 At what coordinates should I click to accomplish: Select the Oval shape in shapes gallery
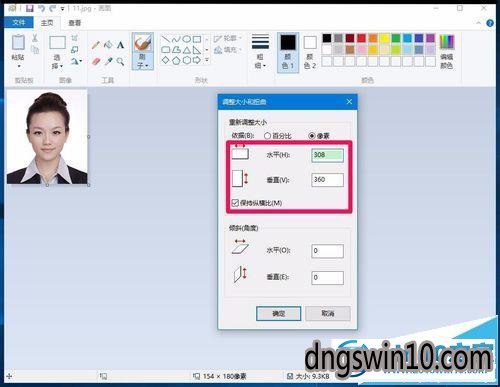[x=187, y=39]
